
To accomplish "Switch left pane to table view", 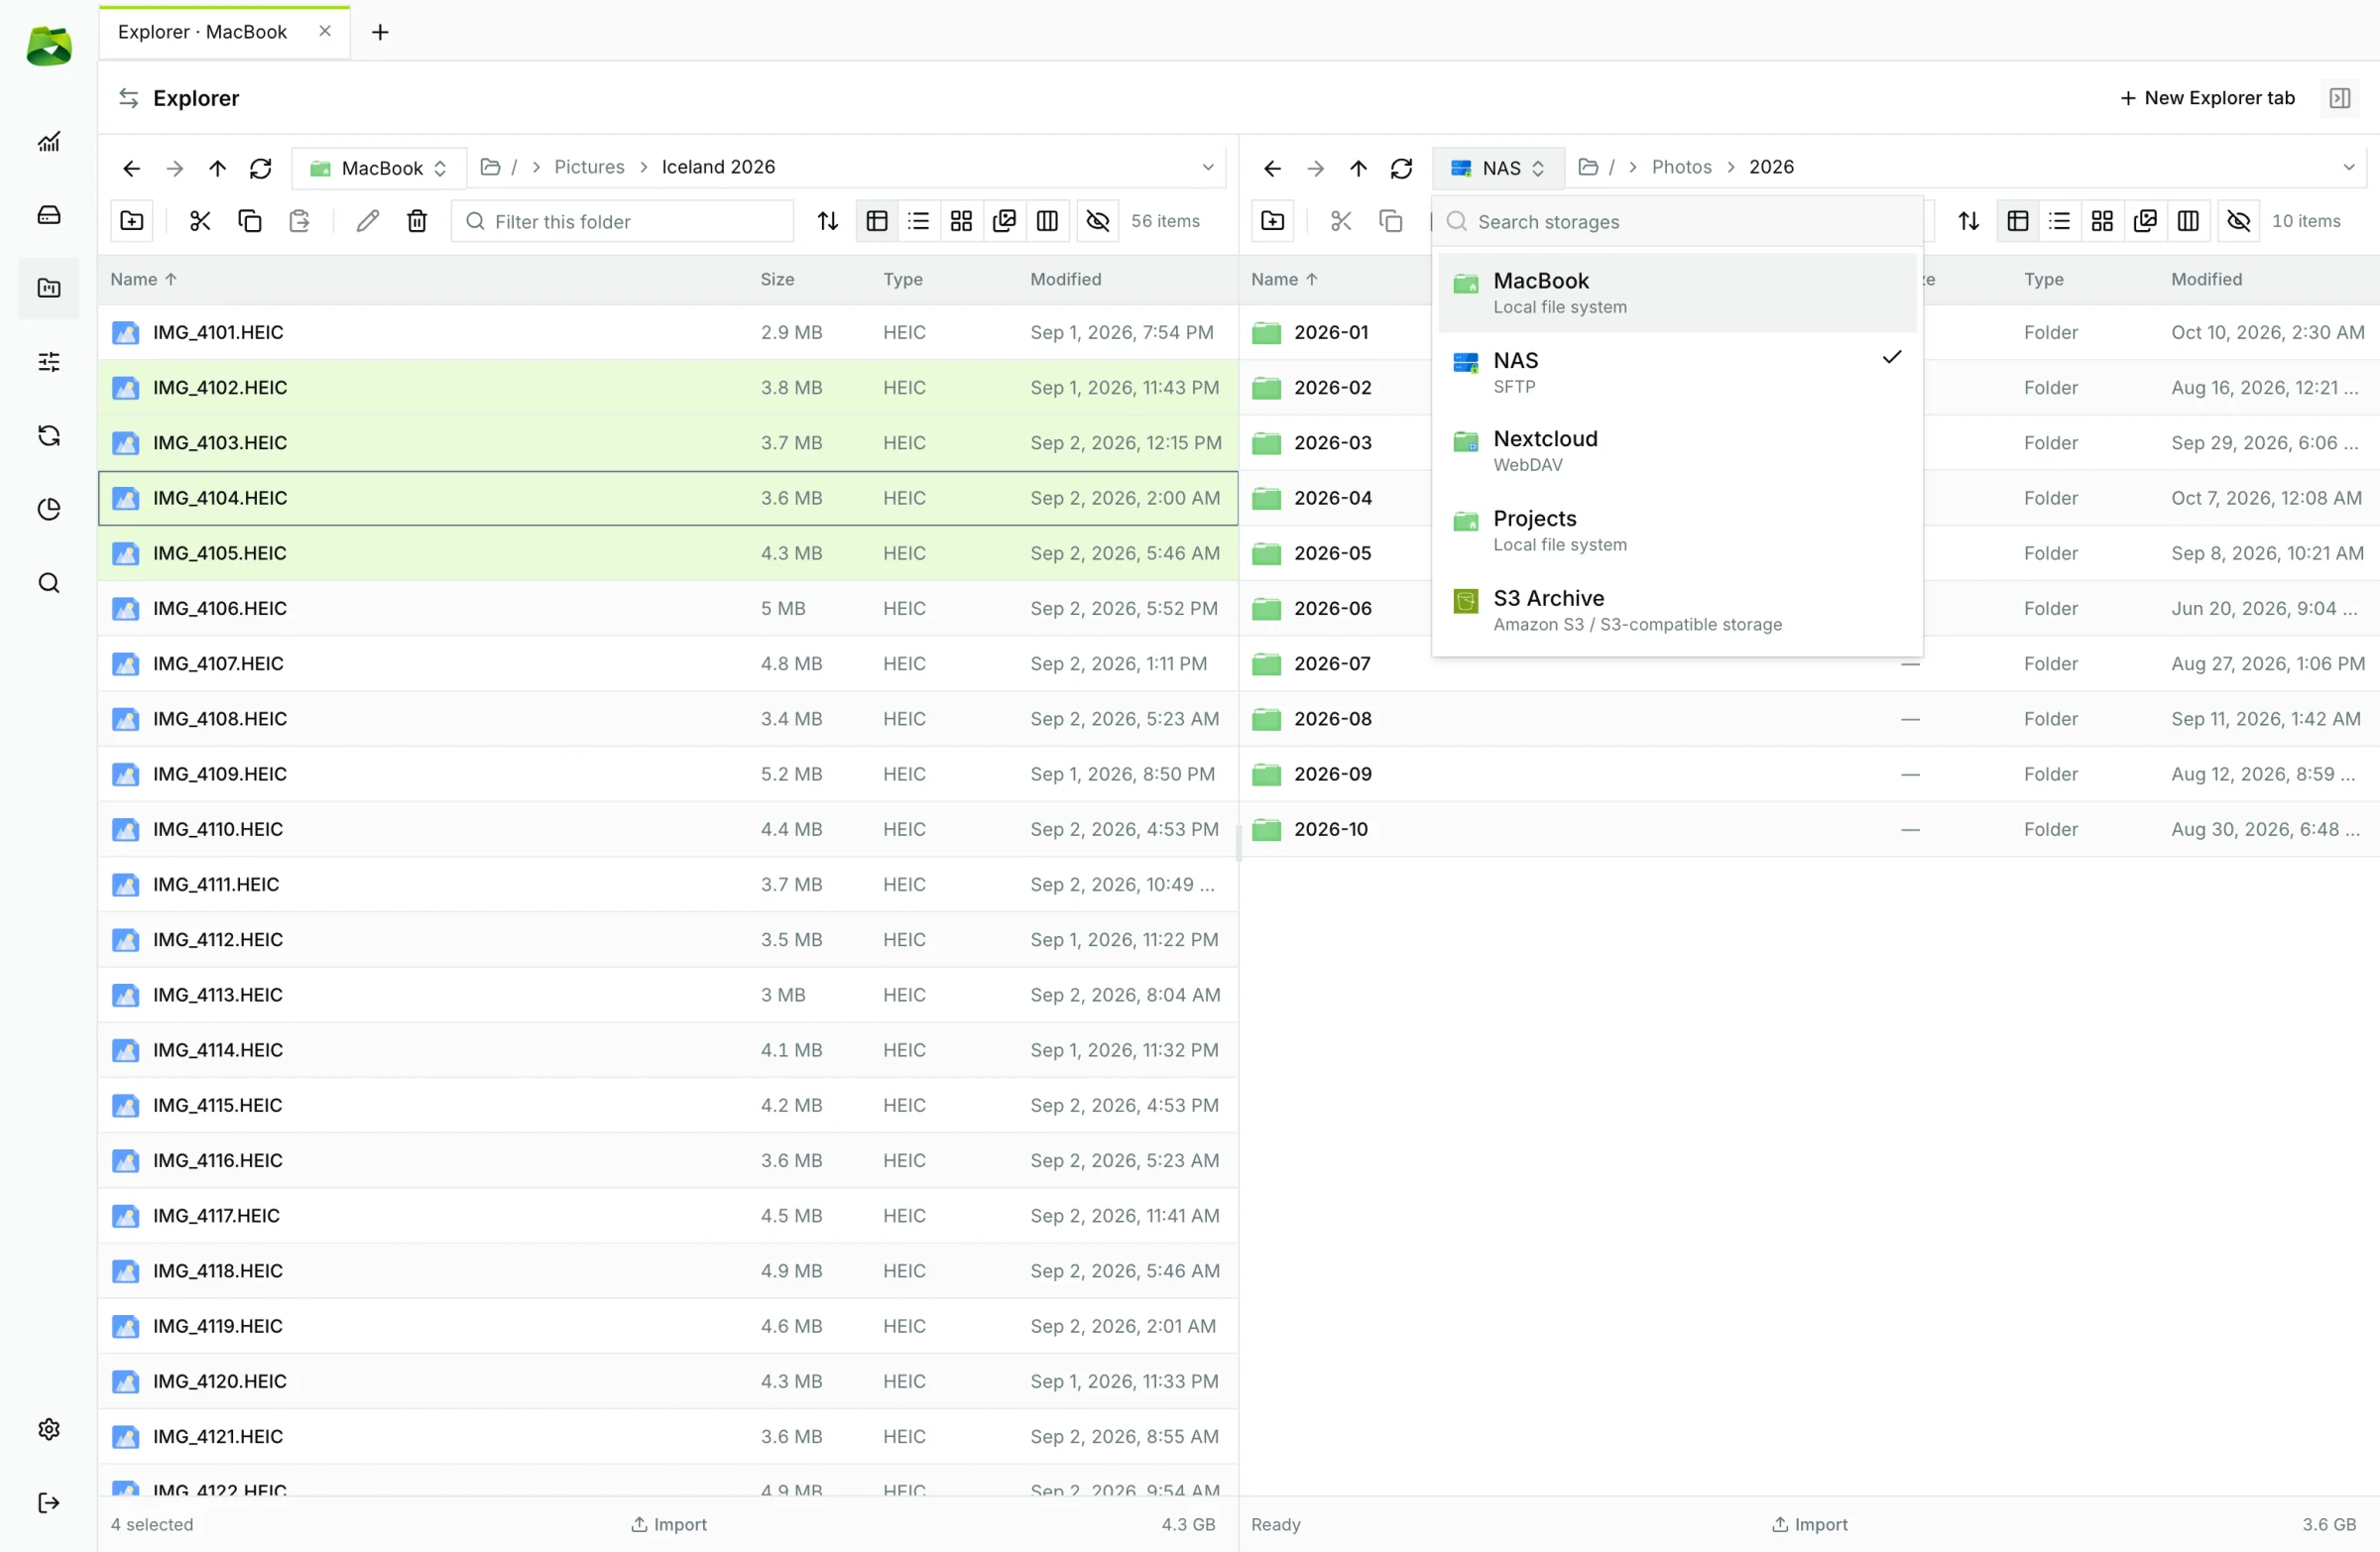I will 877,221.
